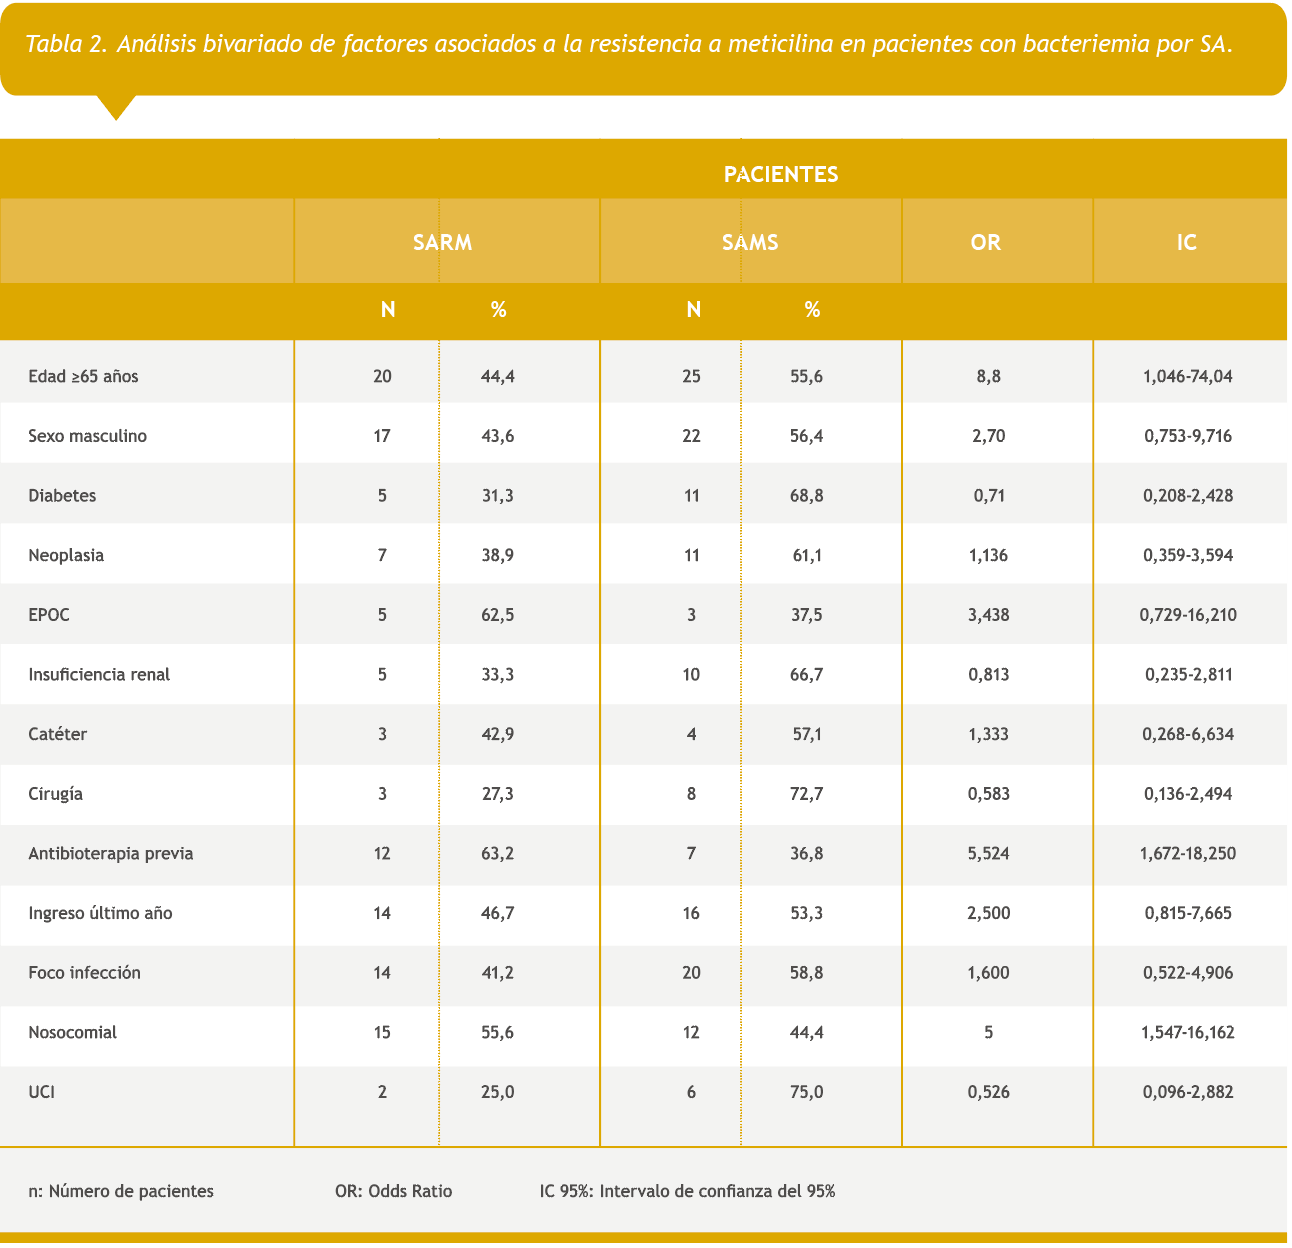This screenshot has width=1292, height=1248.
Task: Select the Neoplasia row label
Action: [66, 555]
